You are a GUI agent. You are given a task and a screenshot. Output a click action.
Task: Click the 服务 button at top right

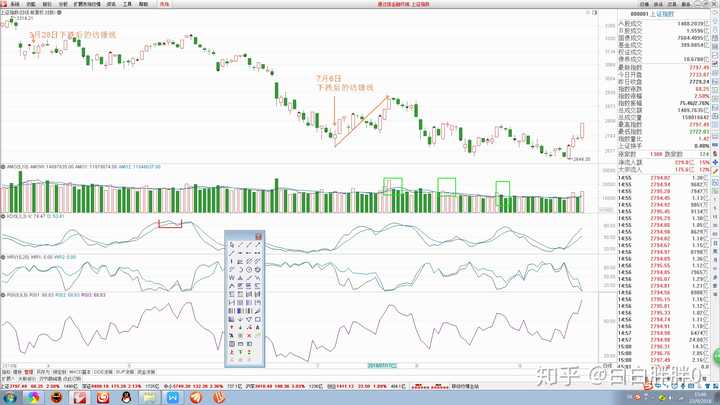coord(686,4)
